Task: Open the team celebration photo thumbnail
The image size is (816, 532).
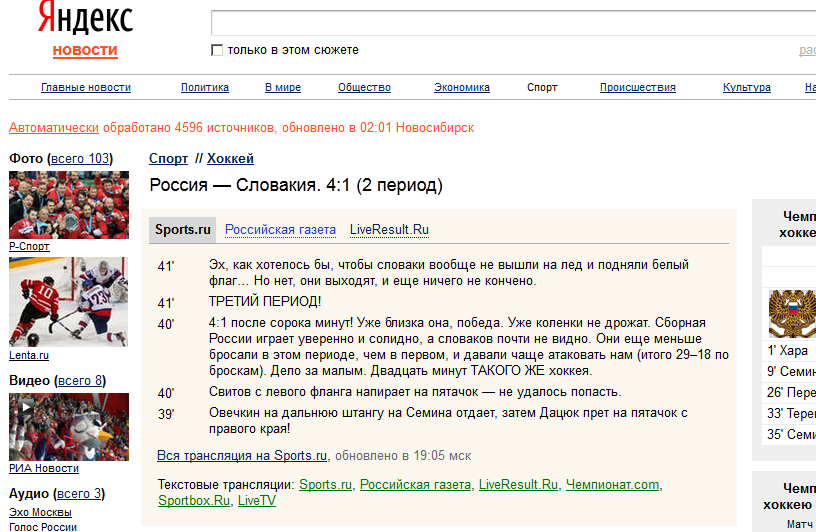Action: pos(69,205)
